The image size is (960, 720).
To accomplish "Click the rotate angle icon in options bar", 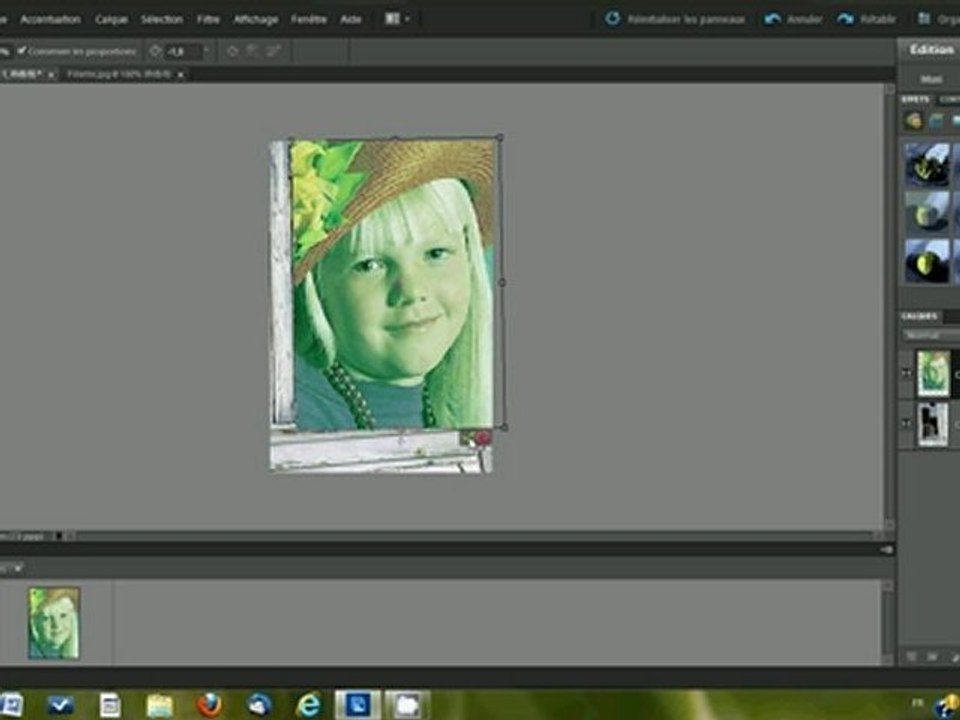I will (156, 51).
